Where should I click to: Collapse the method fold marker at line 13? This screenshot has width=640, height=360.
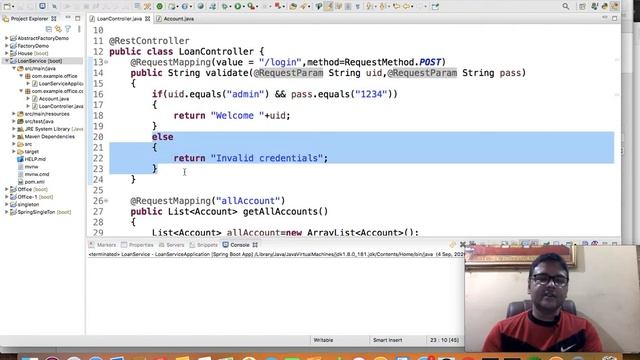coord(106,62)
